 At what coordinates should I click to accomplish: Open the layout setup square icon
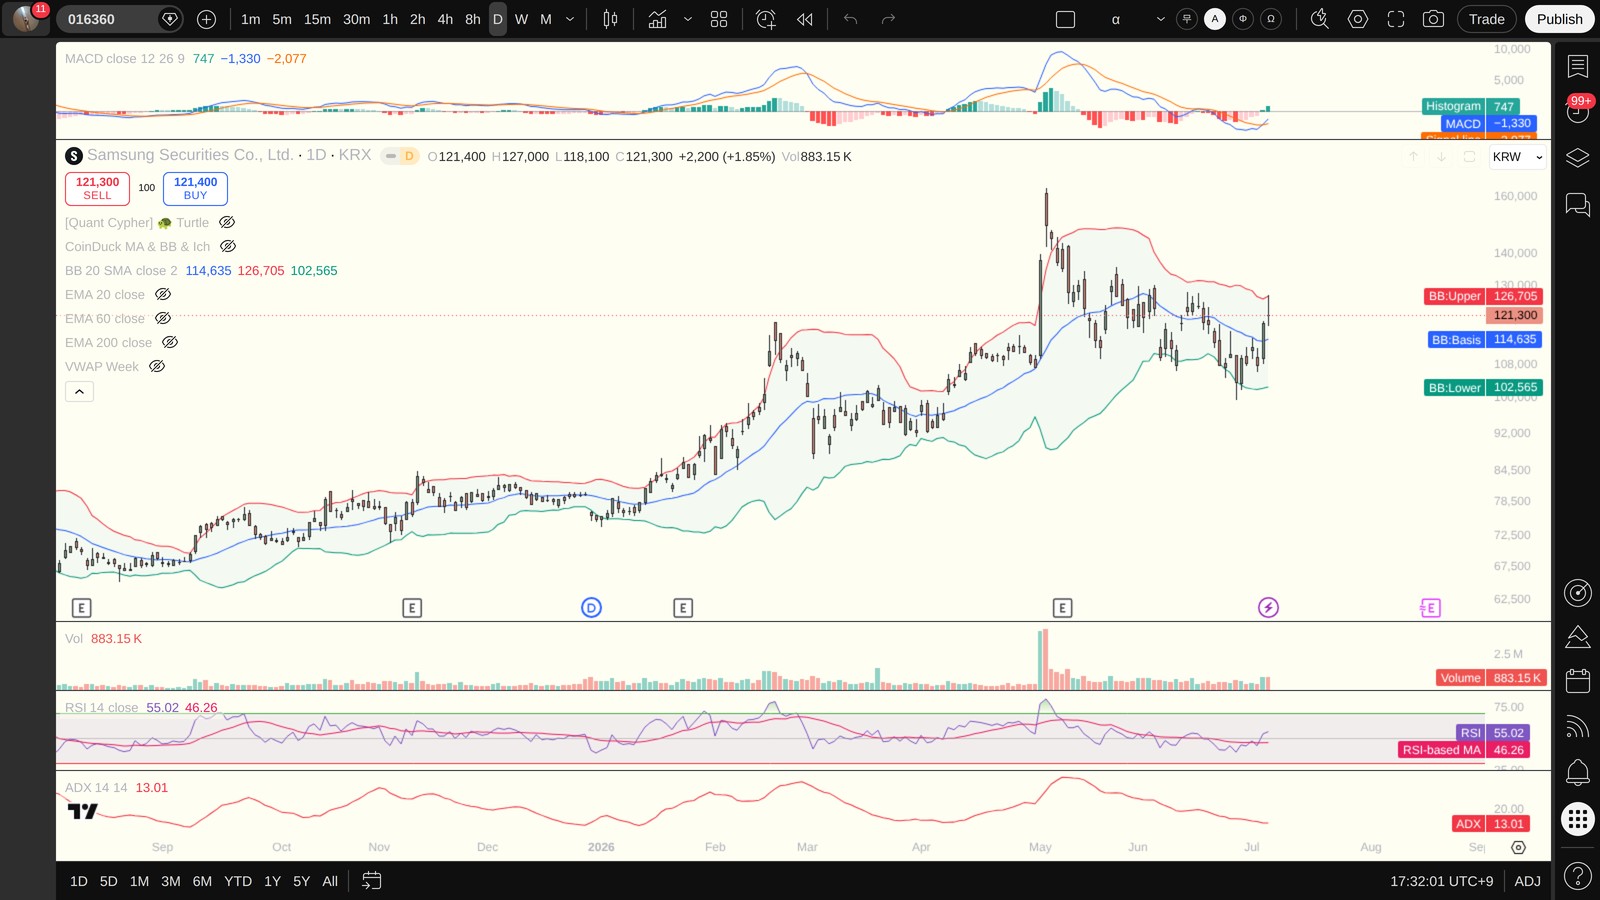[1066, 19]
